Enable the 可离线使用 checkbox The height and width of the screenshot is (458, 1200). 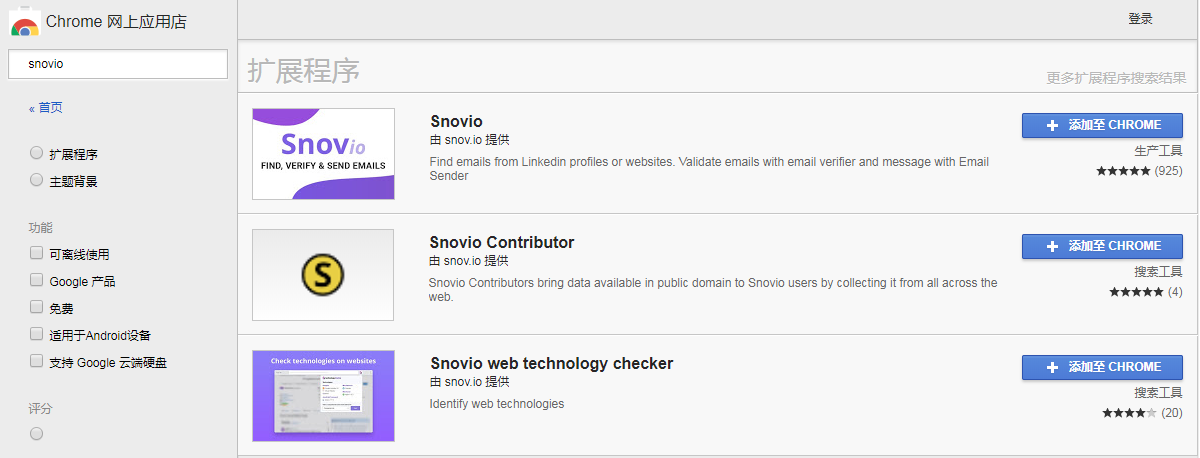[x=37, y=254]
